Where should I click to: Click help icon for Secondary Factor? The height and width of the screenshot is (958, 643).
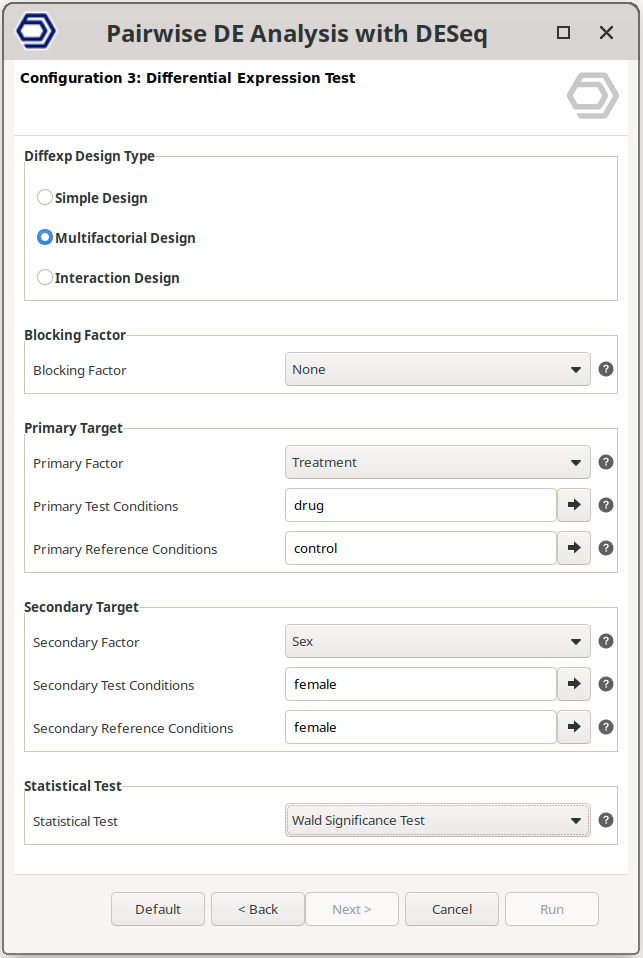tap(606, 641)
